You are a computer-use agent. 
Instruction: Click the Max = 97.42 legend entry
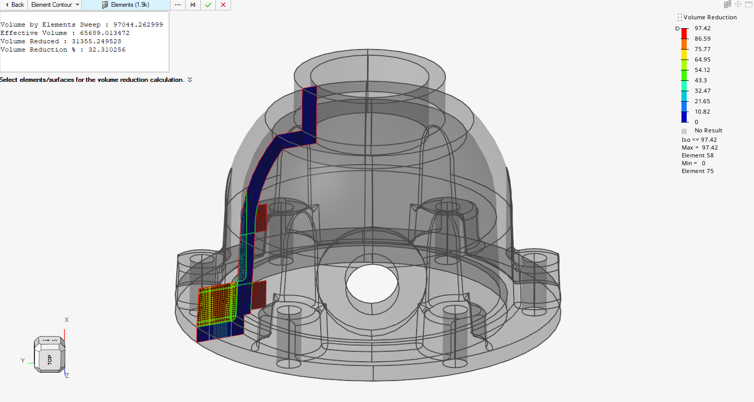(700, 148)
